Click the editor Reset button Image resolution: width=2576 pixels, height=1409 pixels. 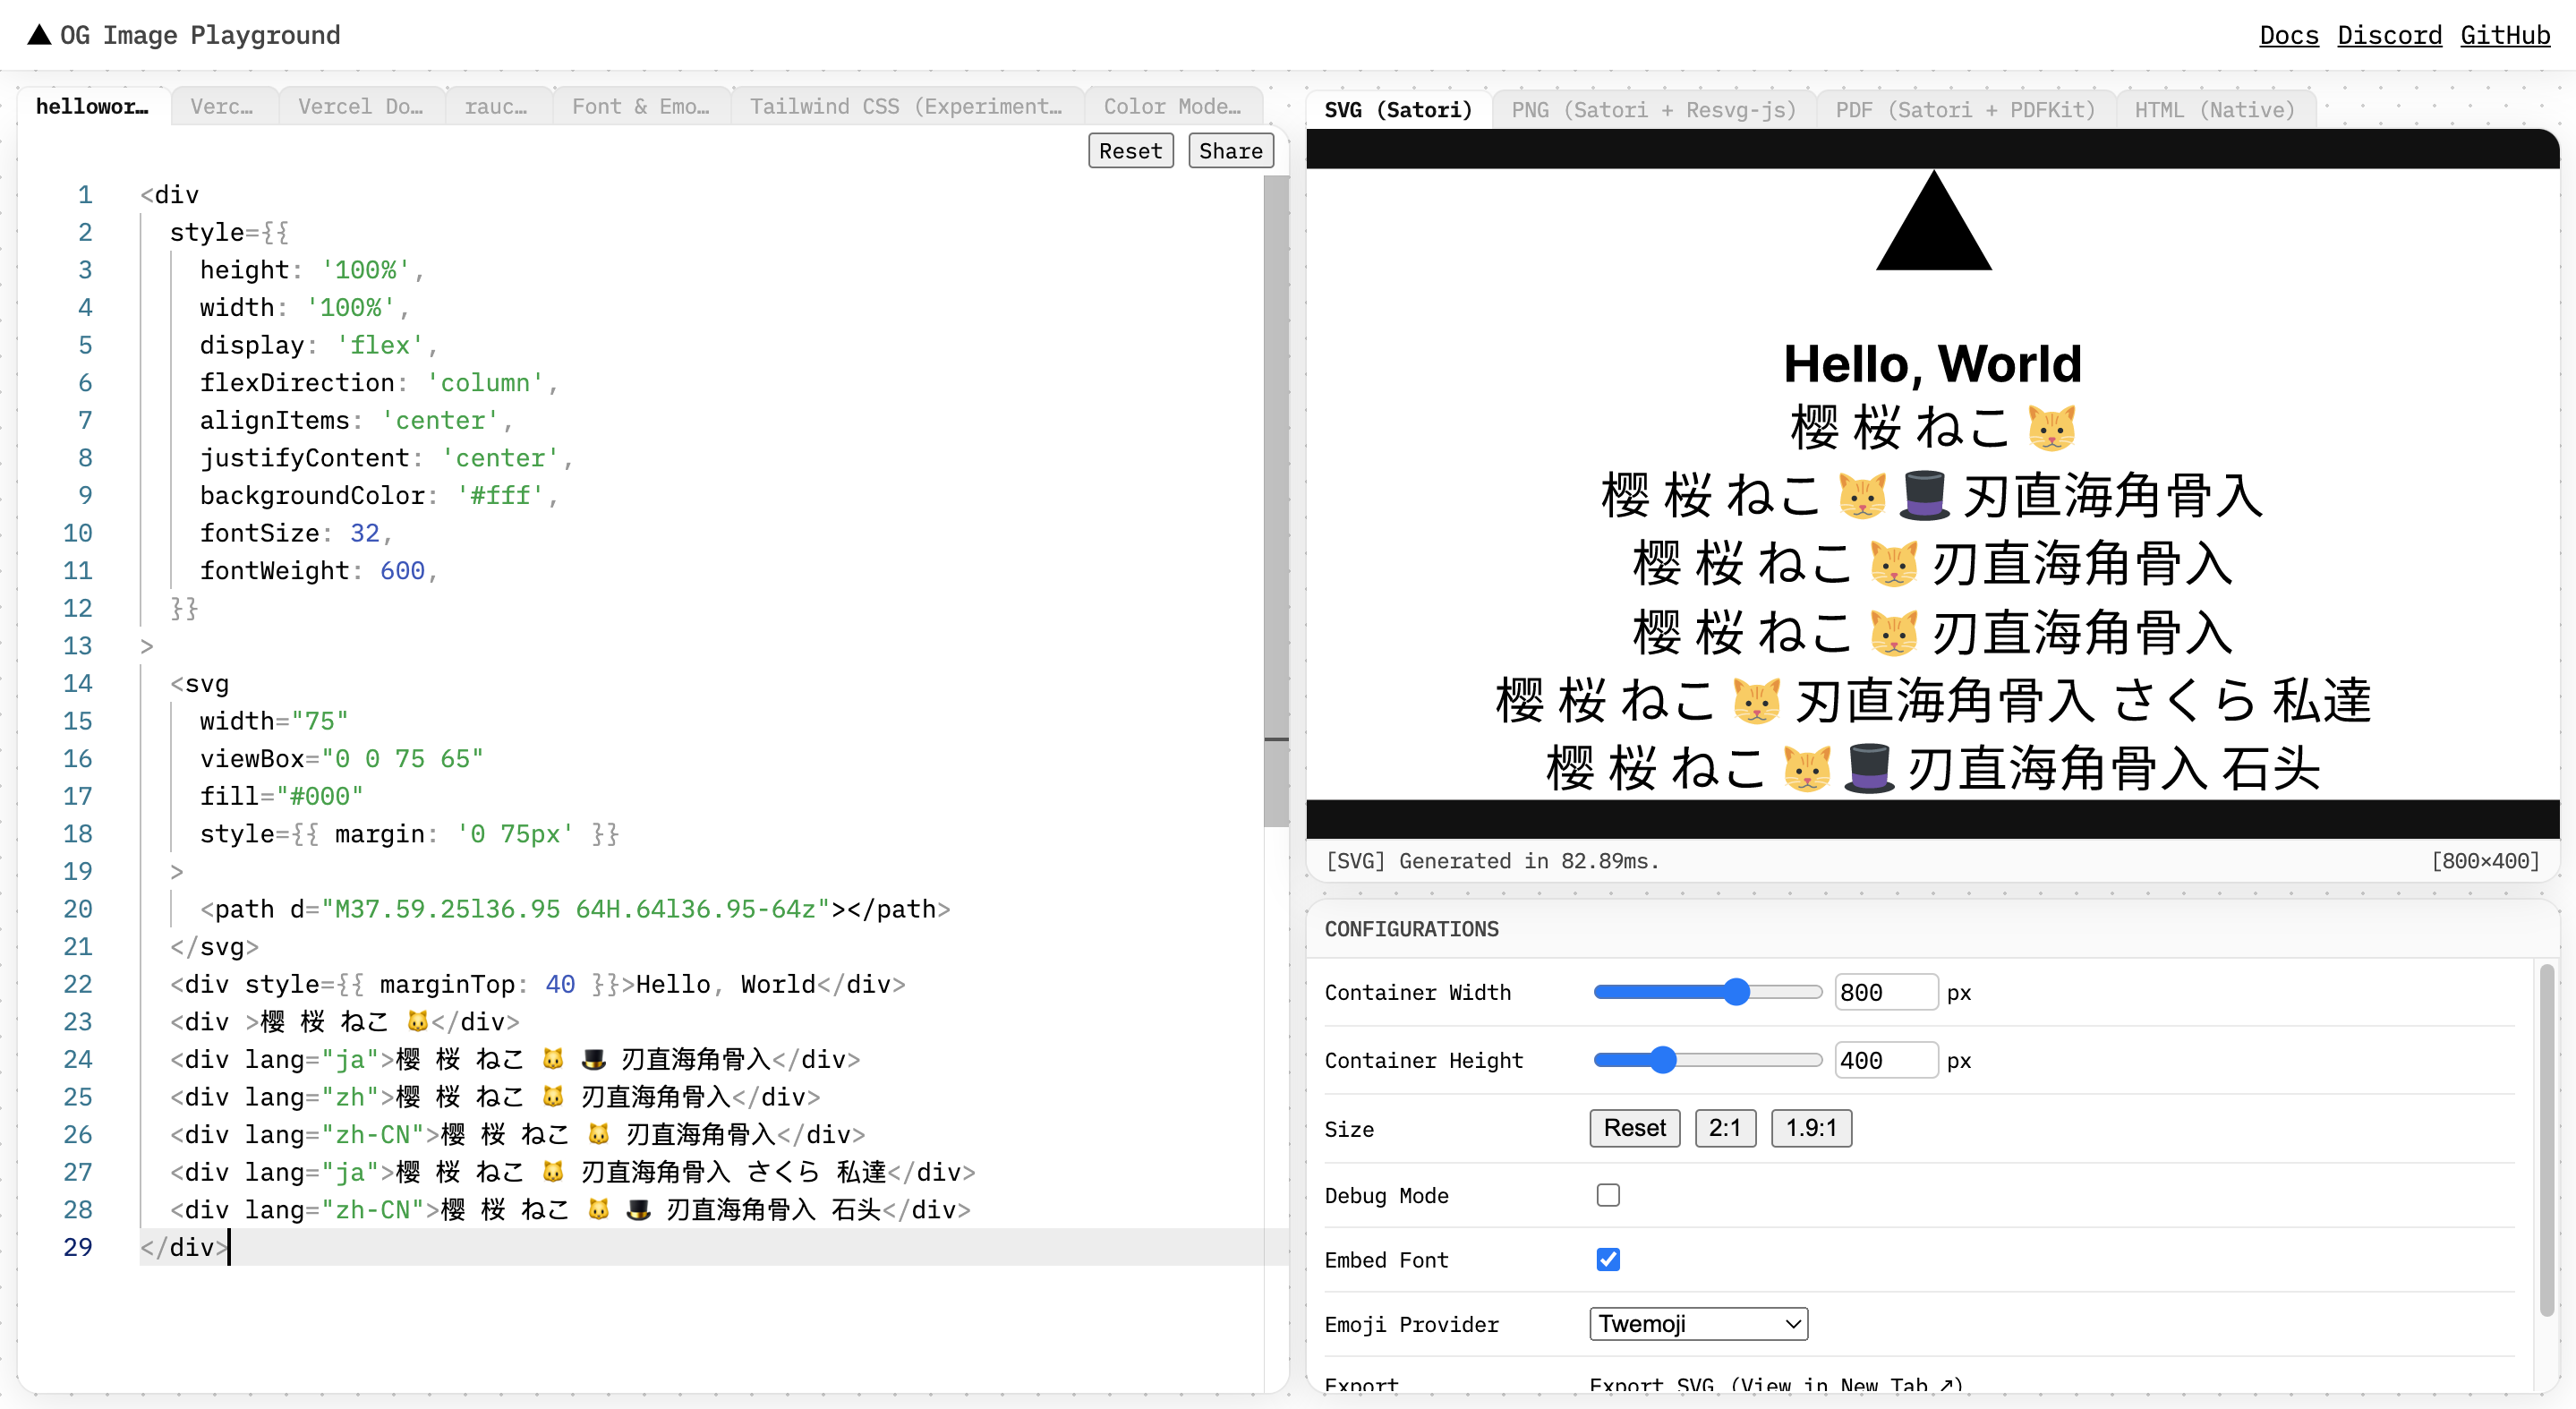click(x=1130, y=150)
